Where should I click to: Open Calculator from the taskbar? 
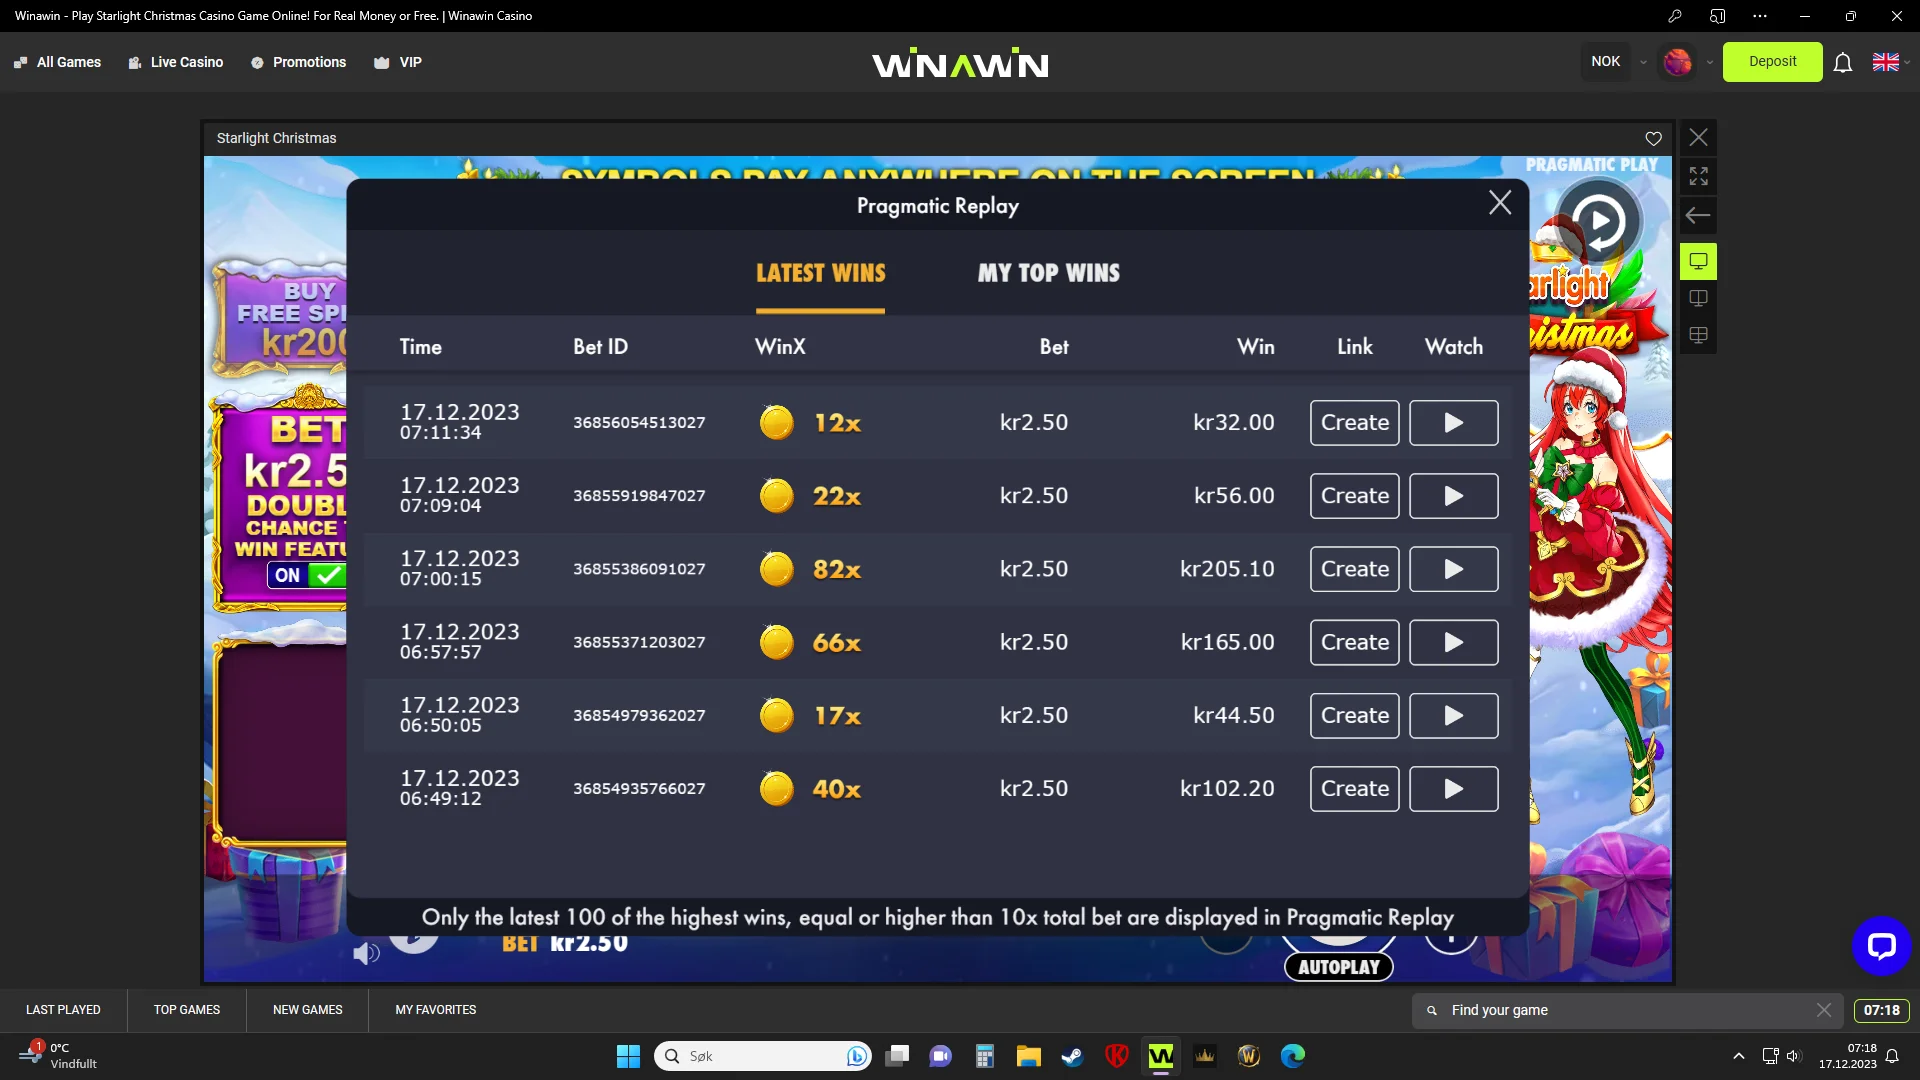click(984, 1056)
